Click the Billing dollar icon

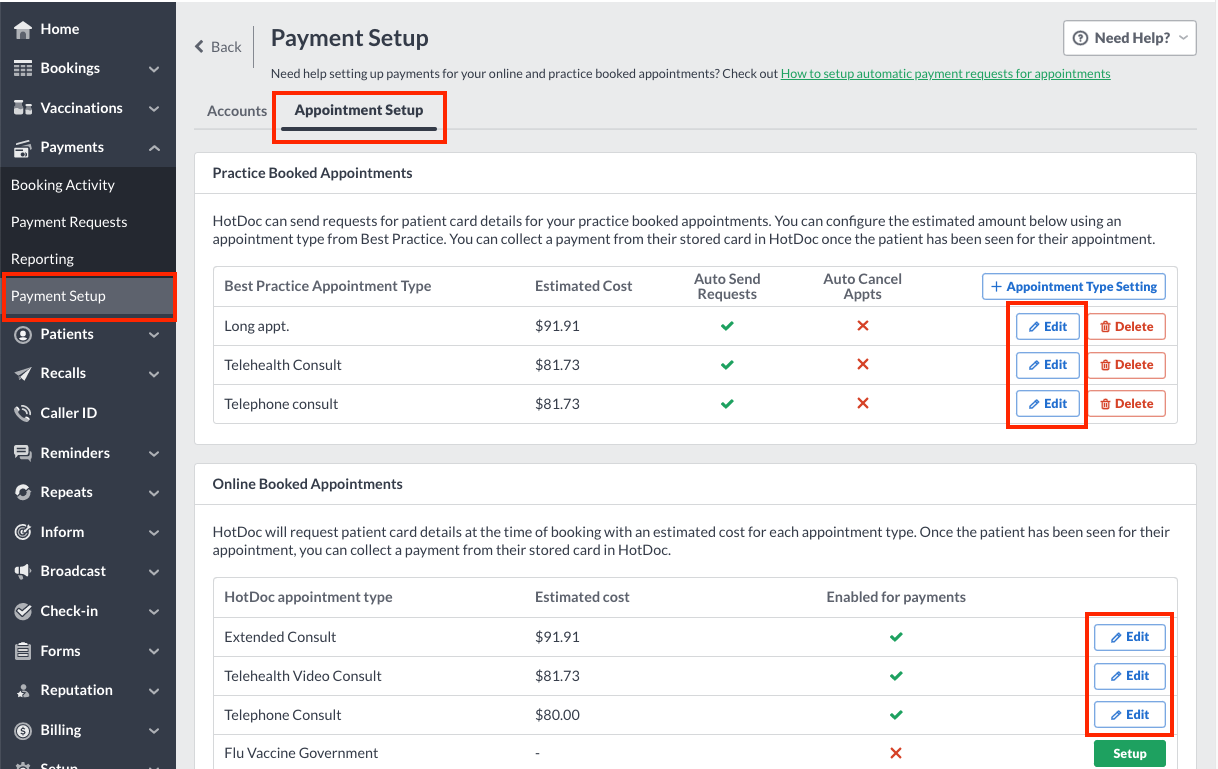tap(23, 730)
